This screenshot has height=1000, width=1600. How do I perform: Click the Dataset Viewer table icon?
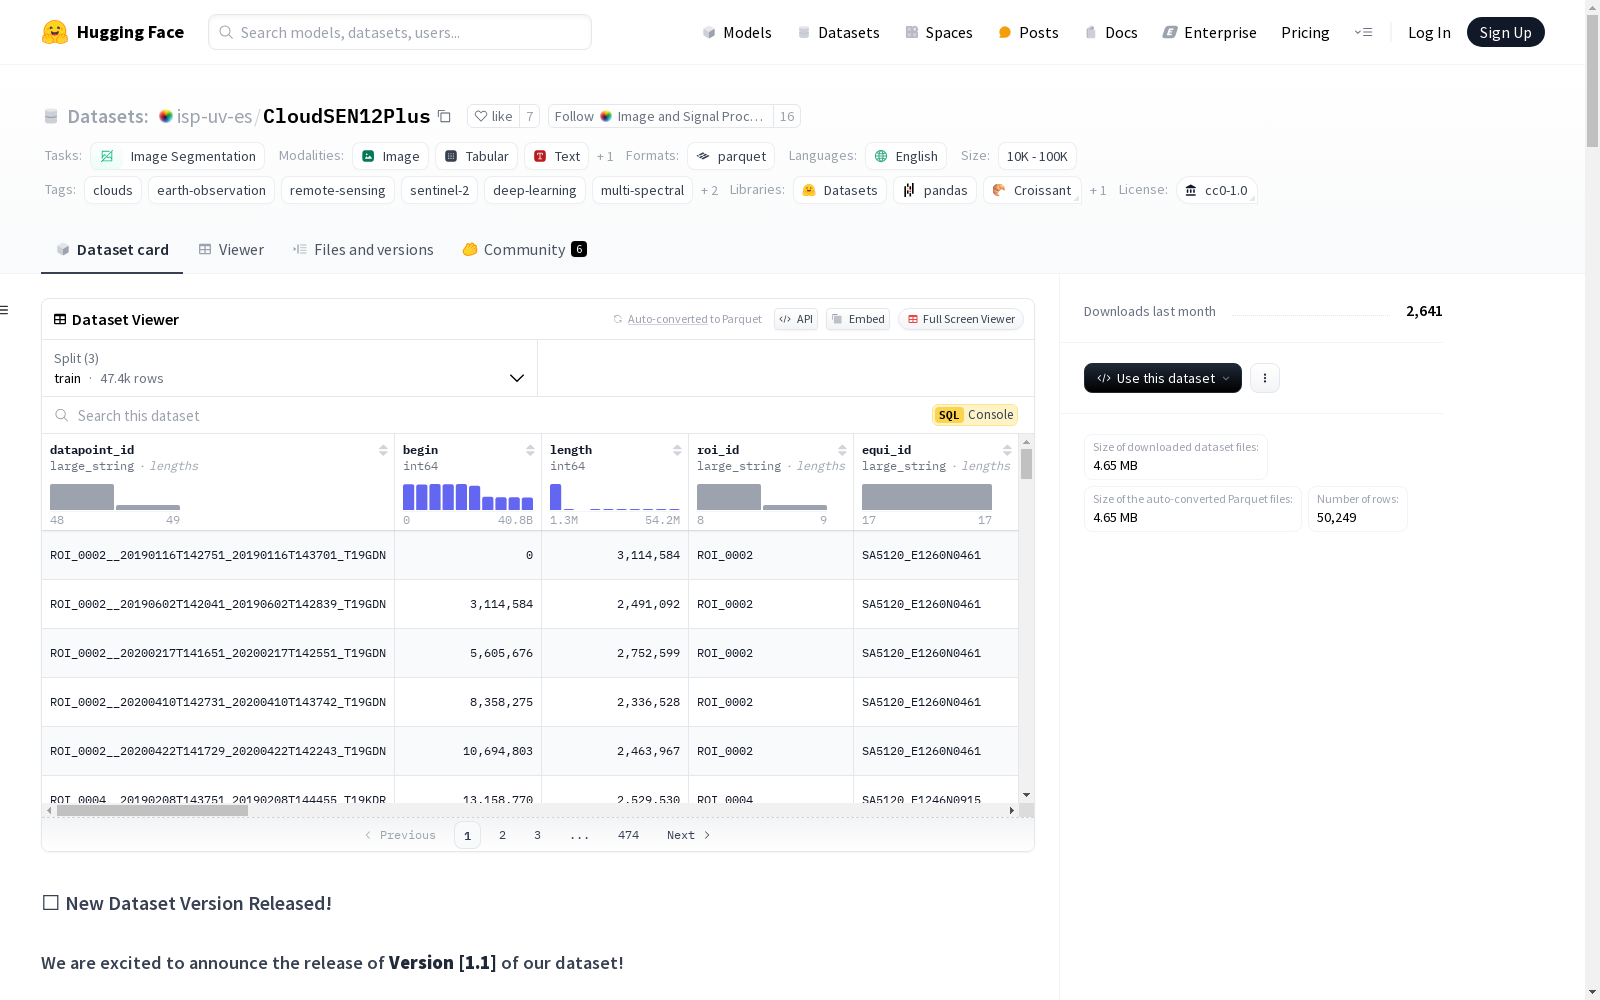[x=60, y=319]
